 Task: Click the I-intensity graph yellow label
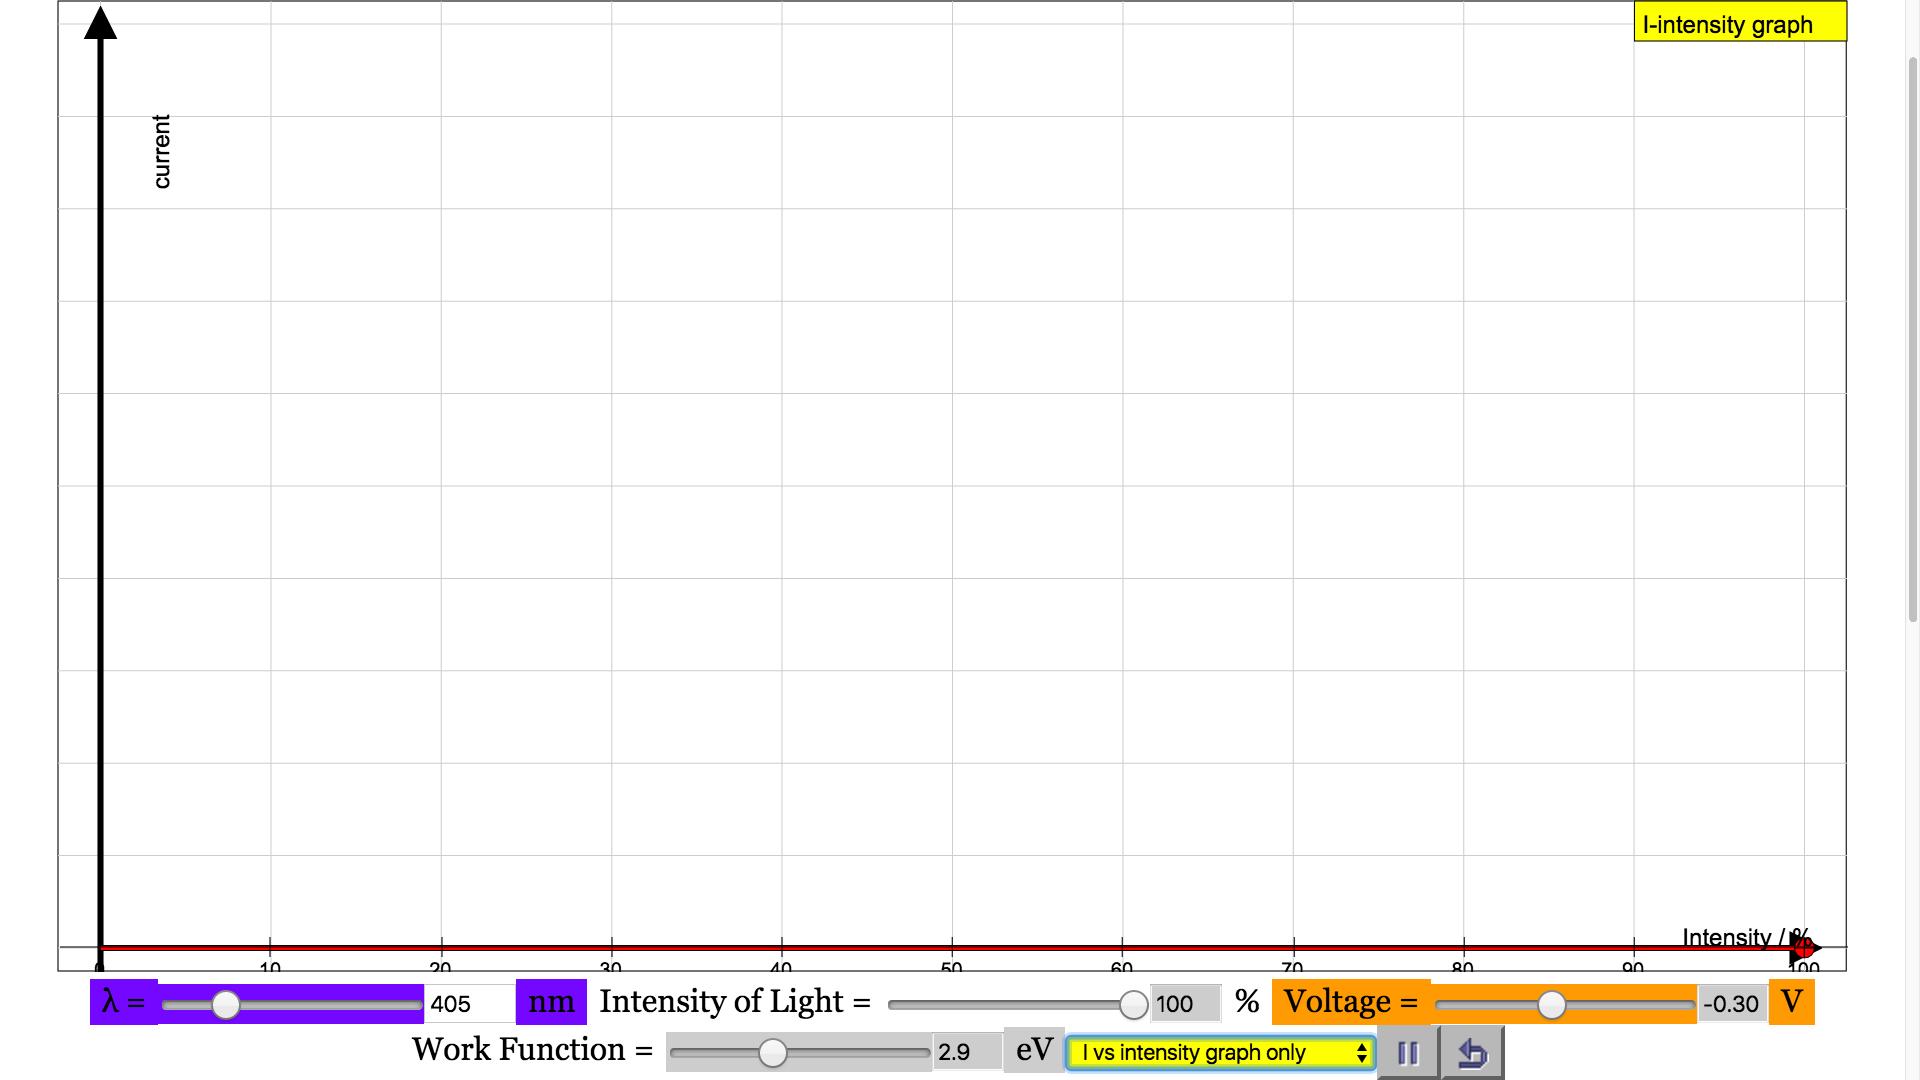(x=1740, y=24)
